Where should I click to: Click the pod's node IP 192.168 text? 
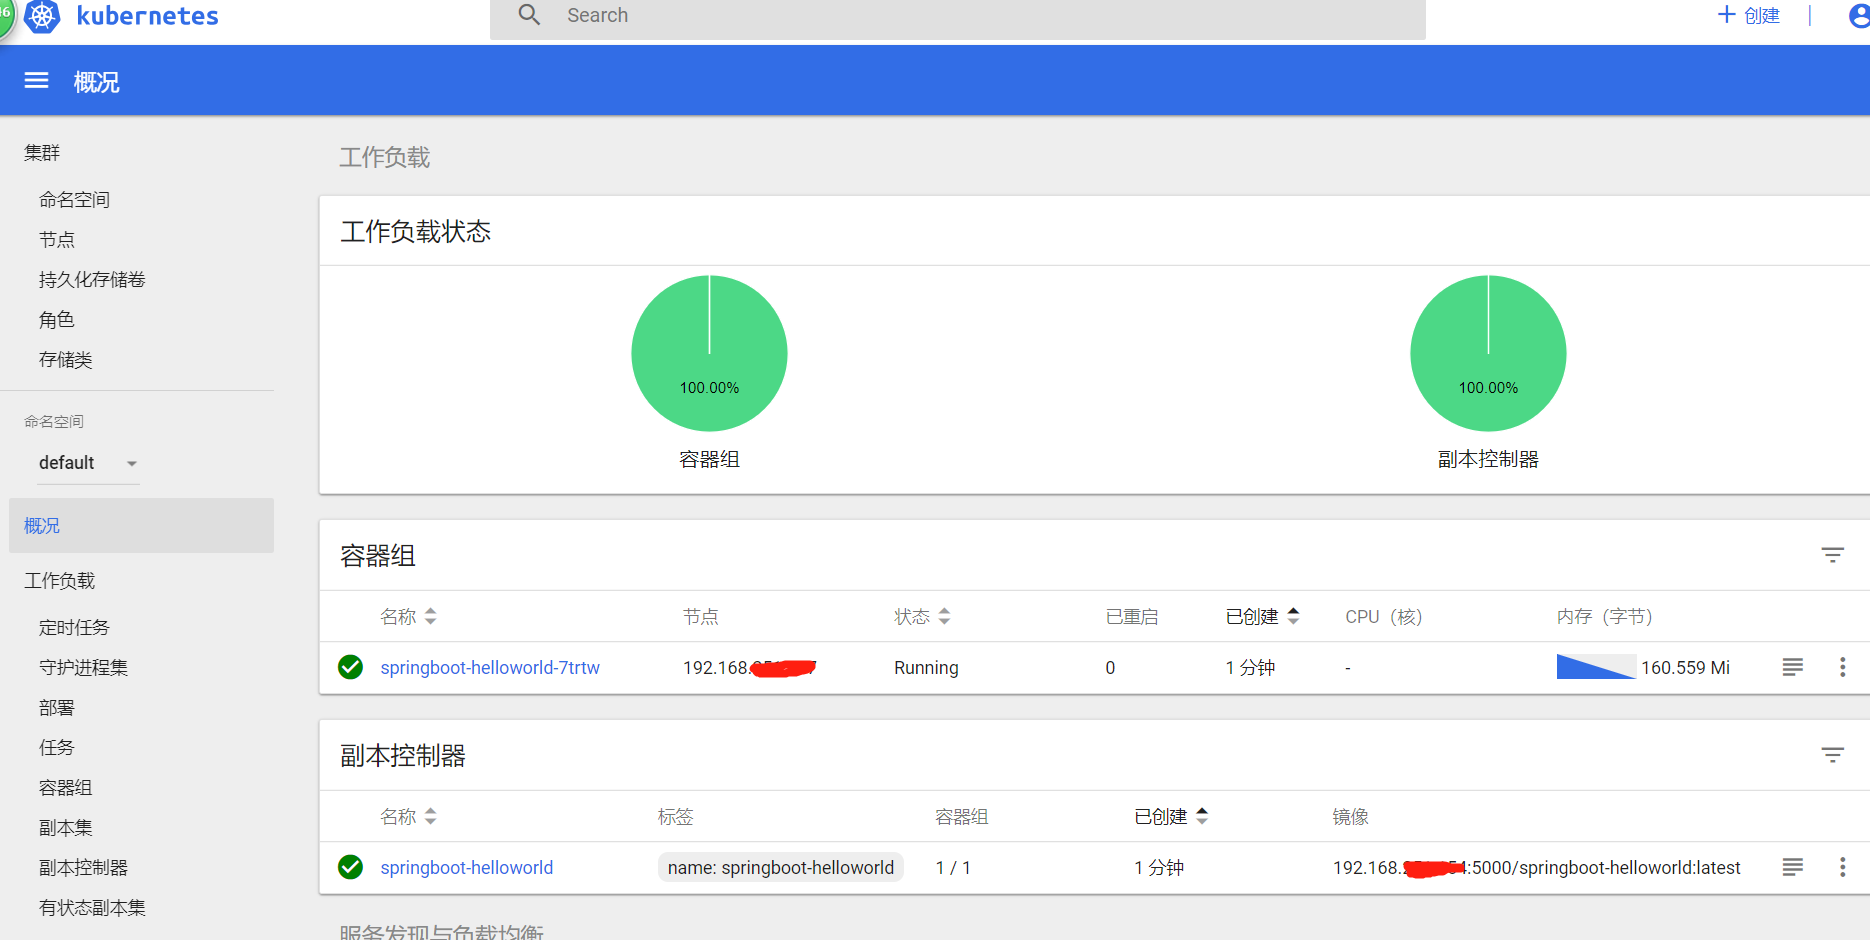(749, 667)
